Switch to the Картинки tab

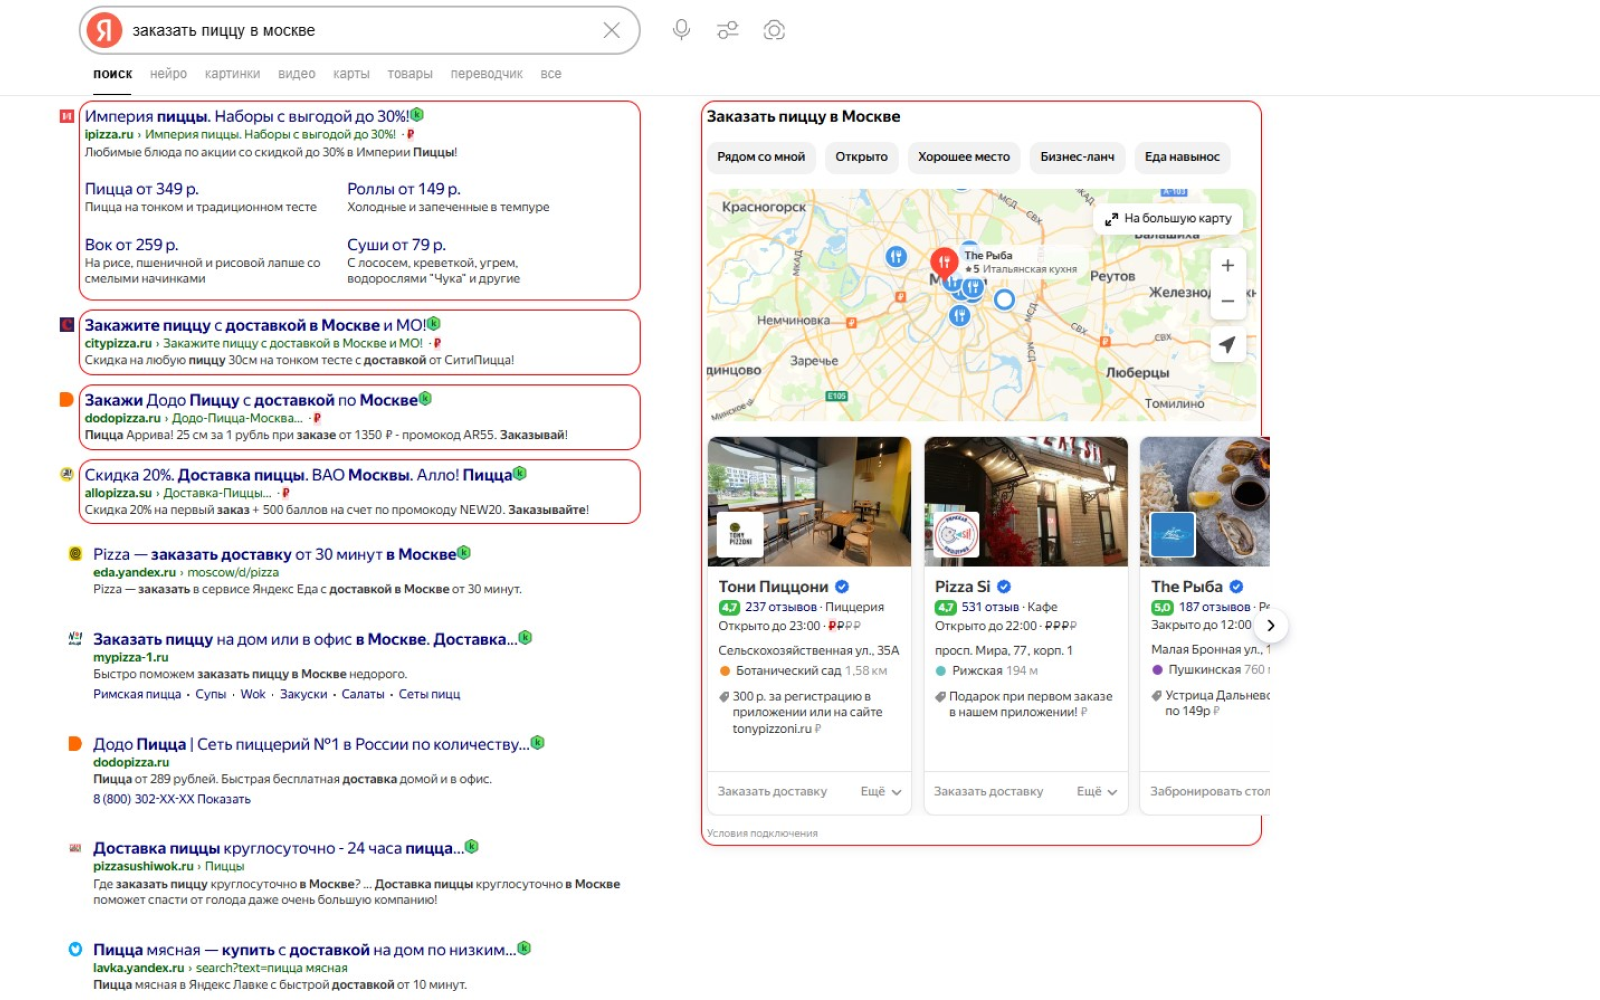[232, 72]
